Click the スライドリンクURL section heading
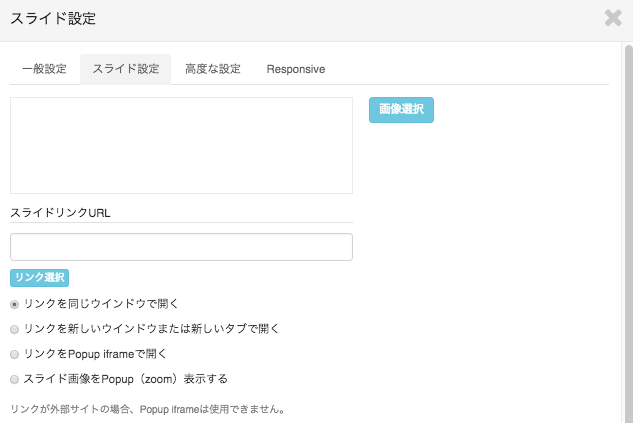 point(60,213)
